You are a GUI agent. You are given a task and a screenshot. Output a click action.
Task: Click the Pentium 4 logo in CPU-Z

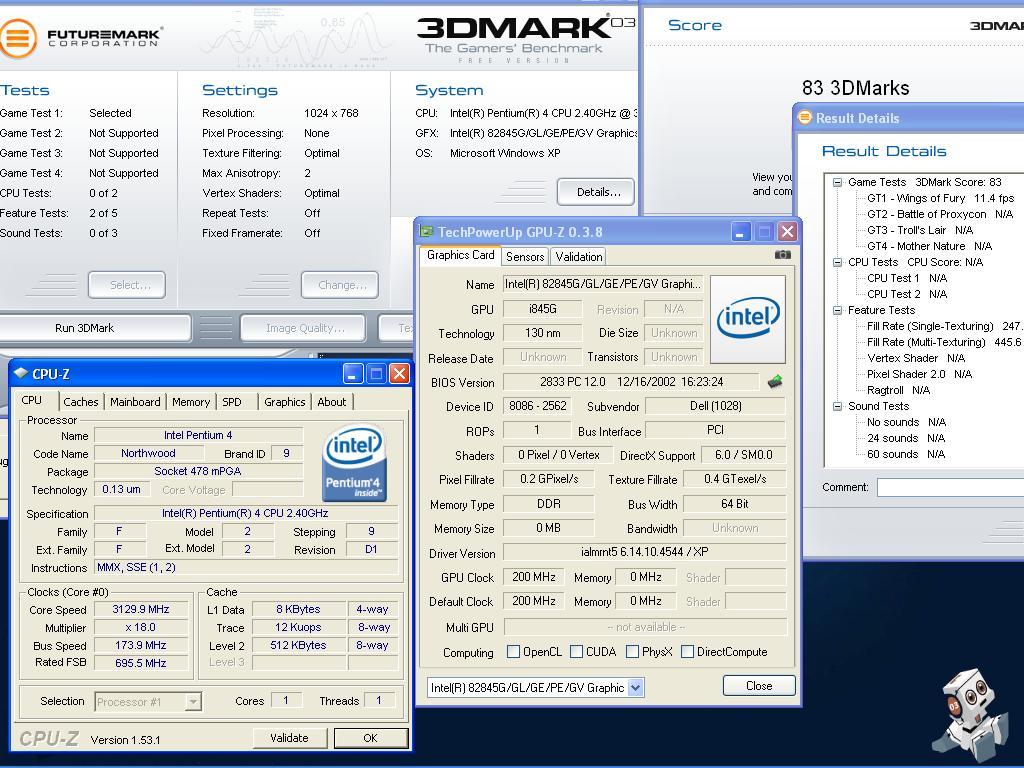tap(354, 463)
